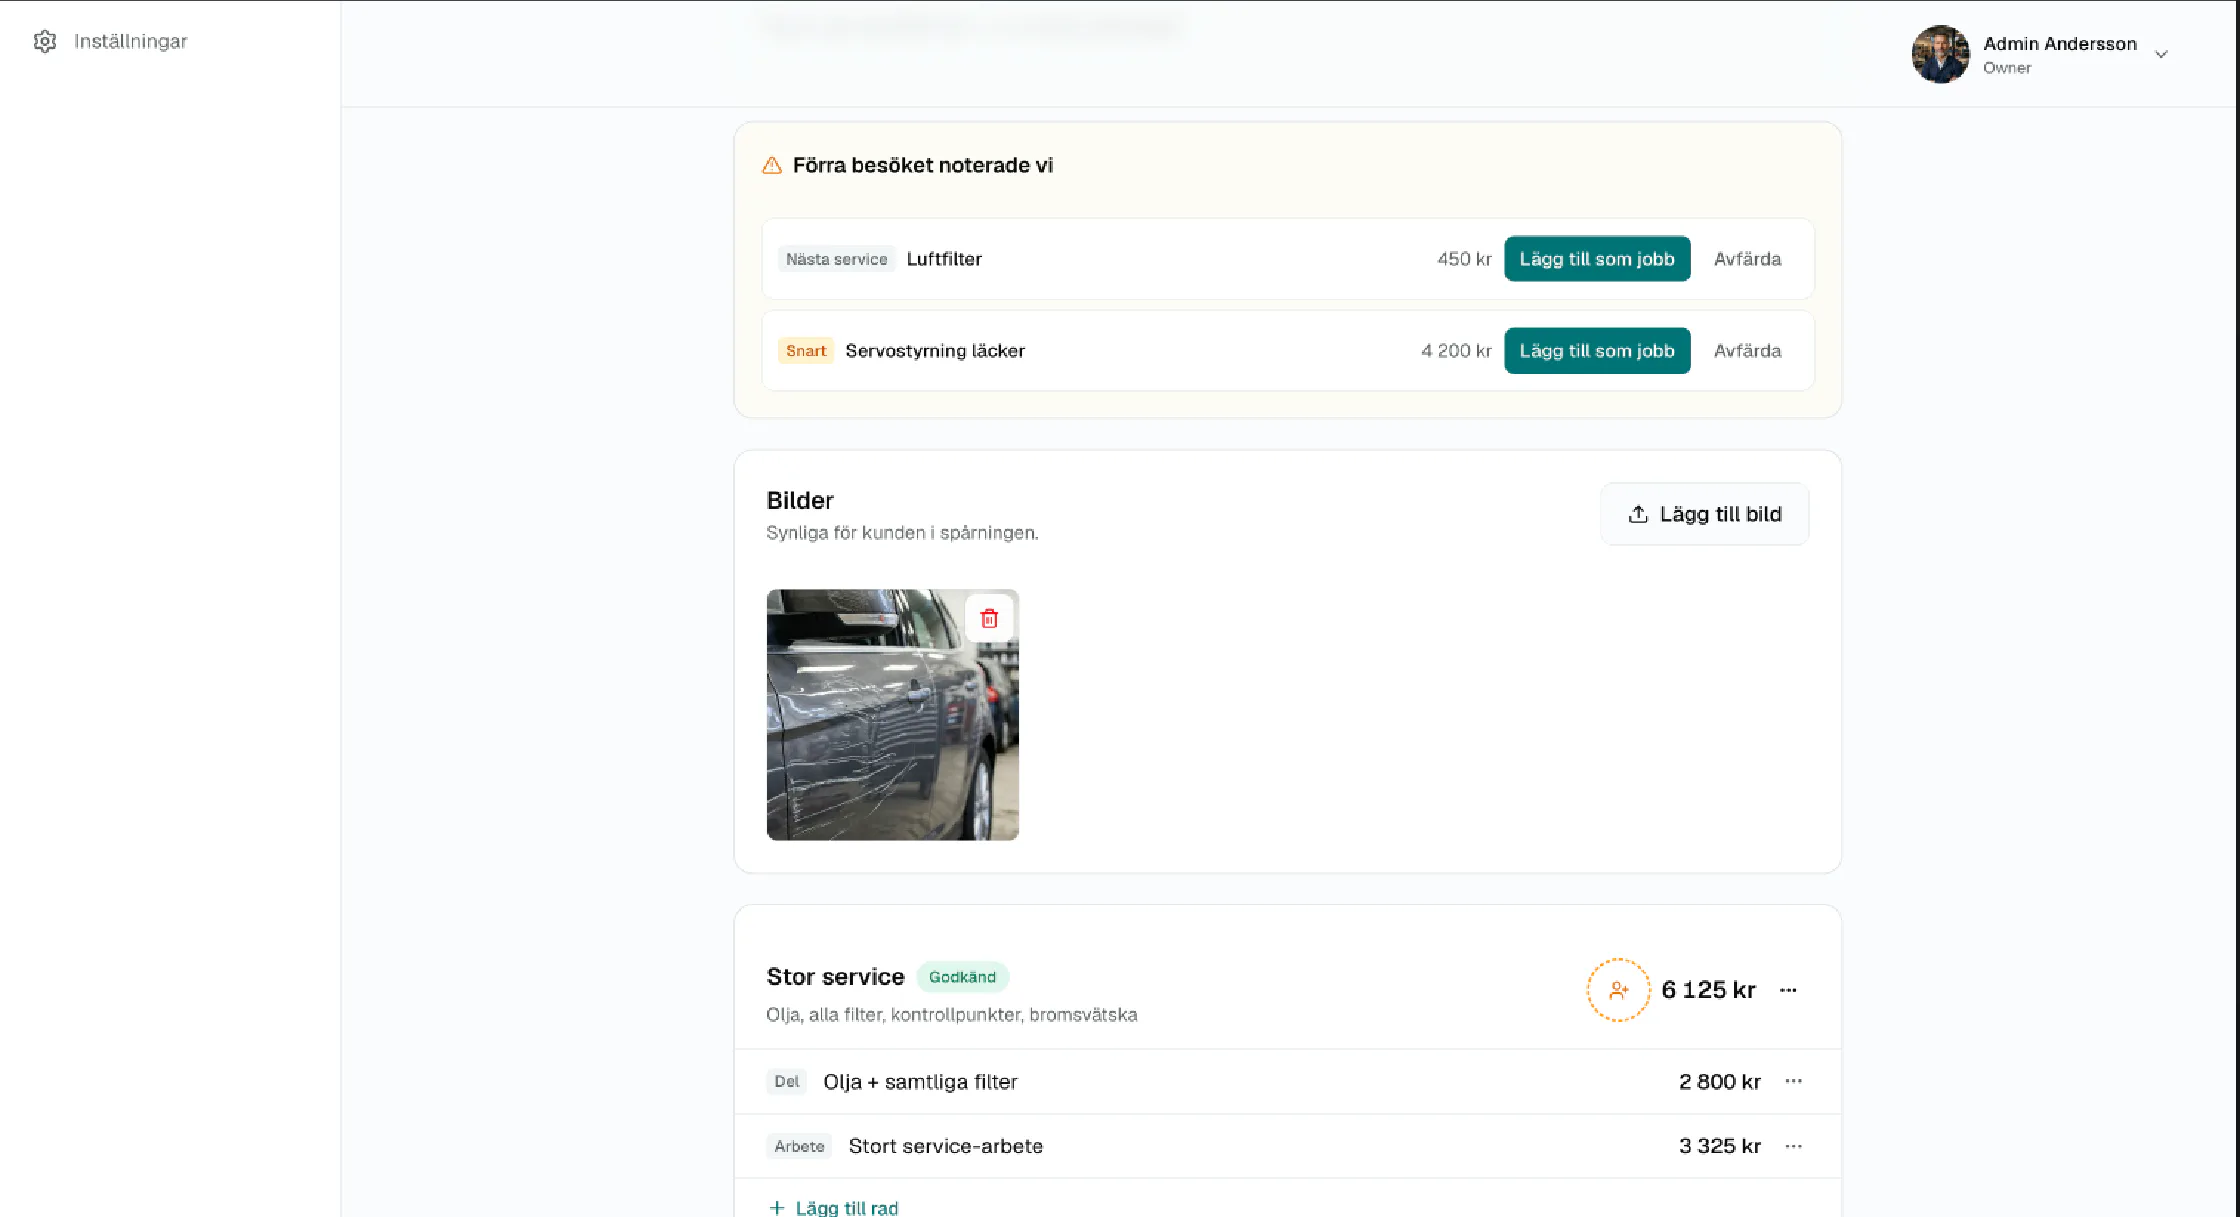Image resolution: width=2240 pixels, height=1217 pixels.
Task: Click the trash icon on the car photo
Action: click(989, 619)
